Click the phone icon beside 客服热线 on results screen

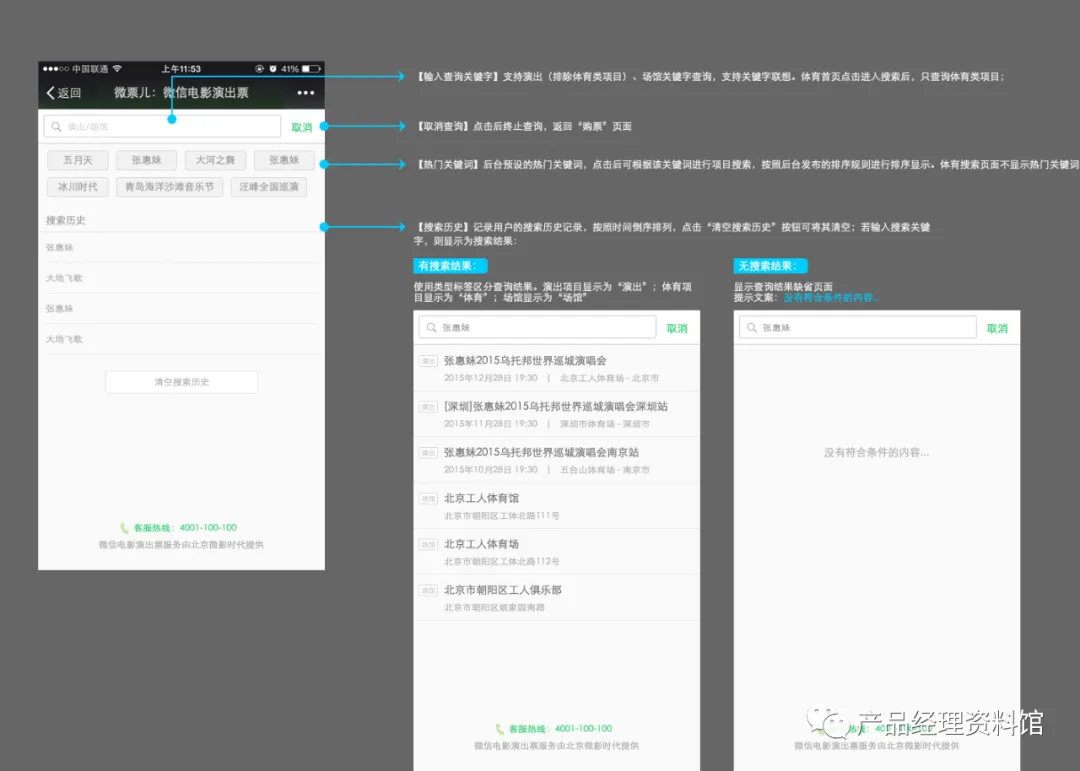pos(499,729)
